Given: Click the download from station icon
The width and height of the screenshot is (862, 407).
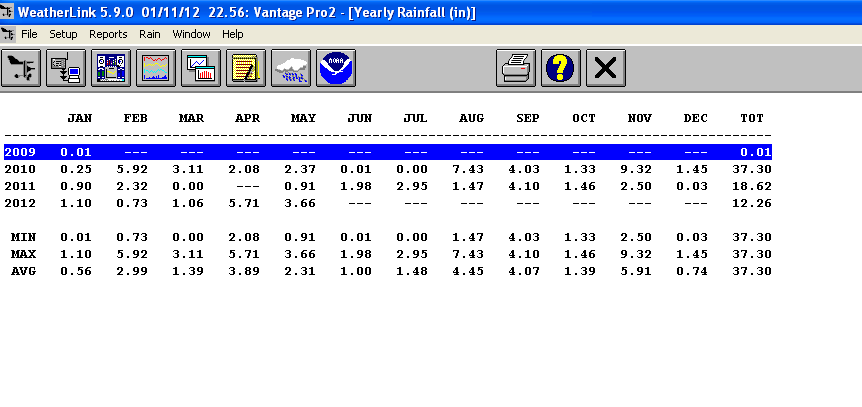Looking at the screenshot, I should coord(66,68).
